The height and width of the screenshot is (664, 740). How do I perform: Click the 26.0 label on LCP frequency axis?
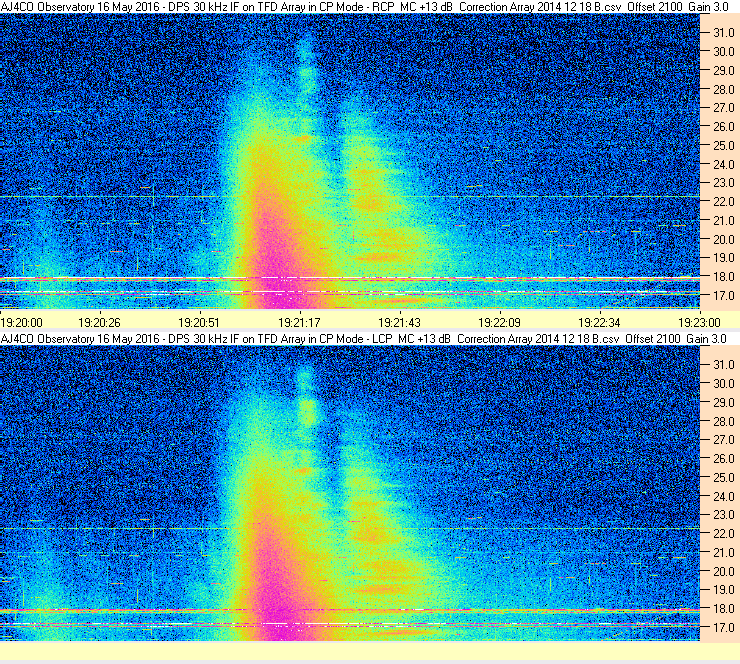point(723,459)
